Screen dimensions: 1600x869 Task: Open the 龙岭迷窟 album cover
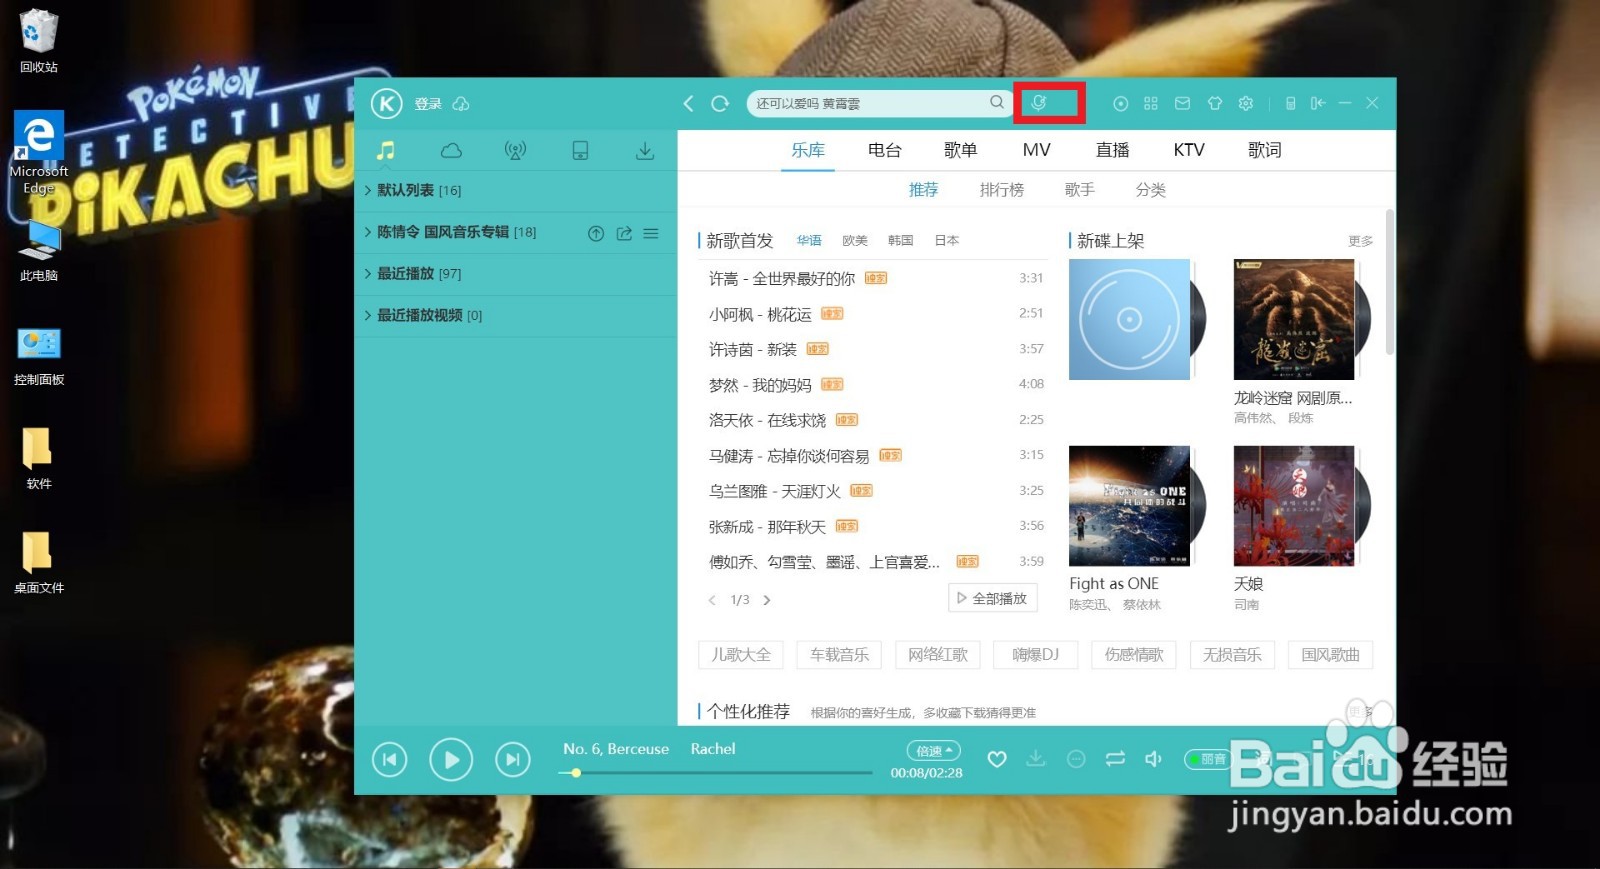click(x=1294, y=319)
